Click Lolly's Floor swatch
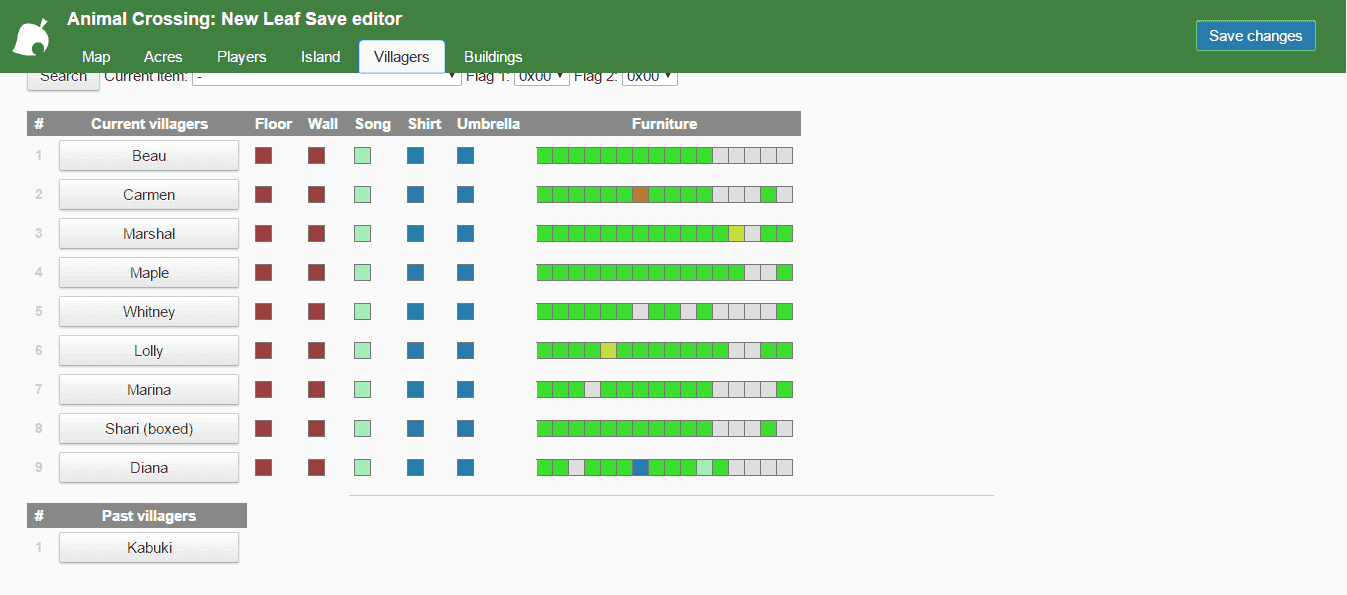 [x=264, y=351]
